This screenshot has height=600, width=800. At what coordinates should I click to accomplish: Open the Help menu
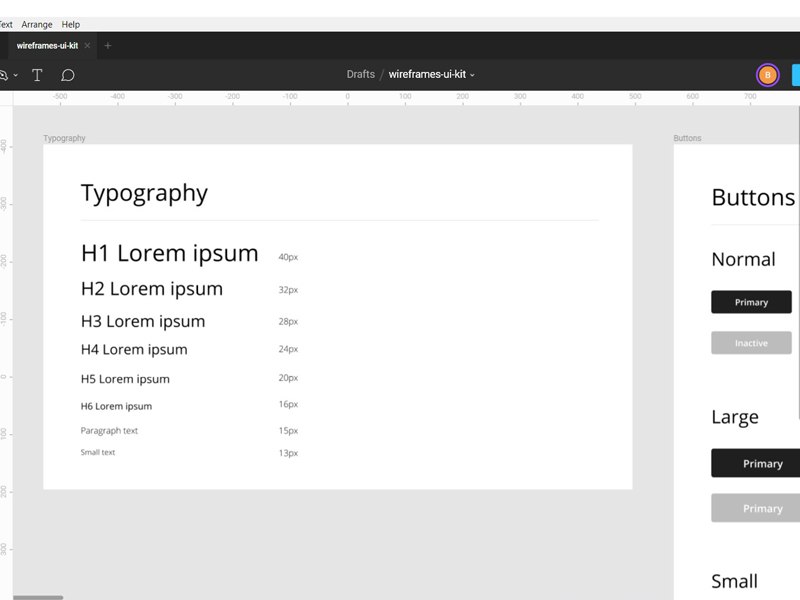[71, 24]
